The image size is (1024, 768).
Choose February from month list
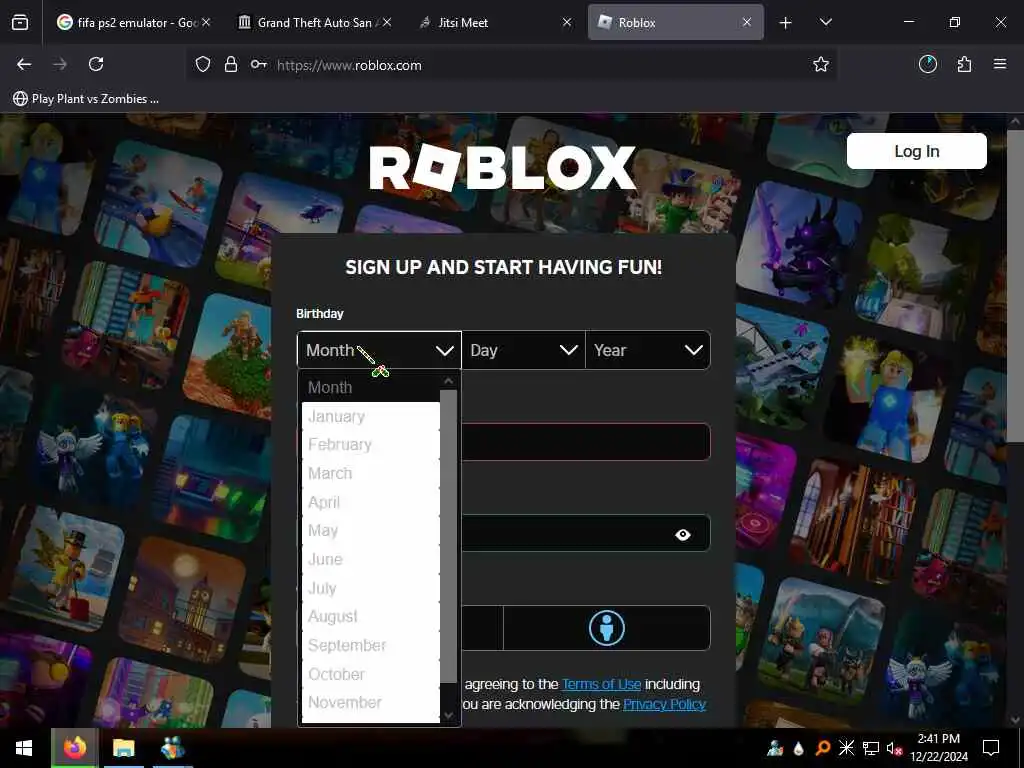tap(370, 445)
